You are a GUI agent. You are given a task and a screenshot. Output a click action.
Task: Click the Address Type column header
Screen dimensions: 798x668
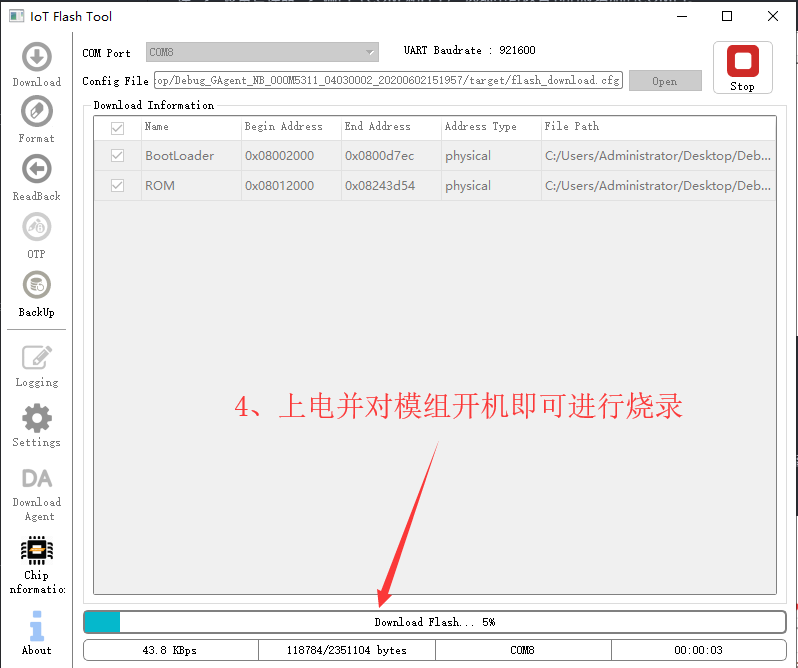click(x=480, y=127)
